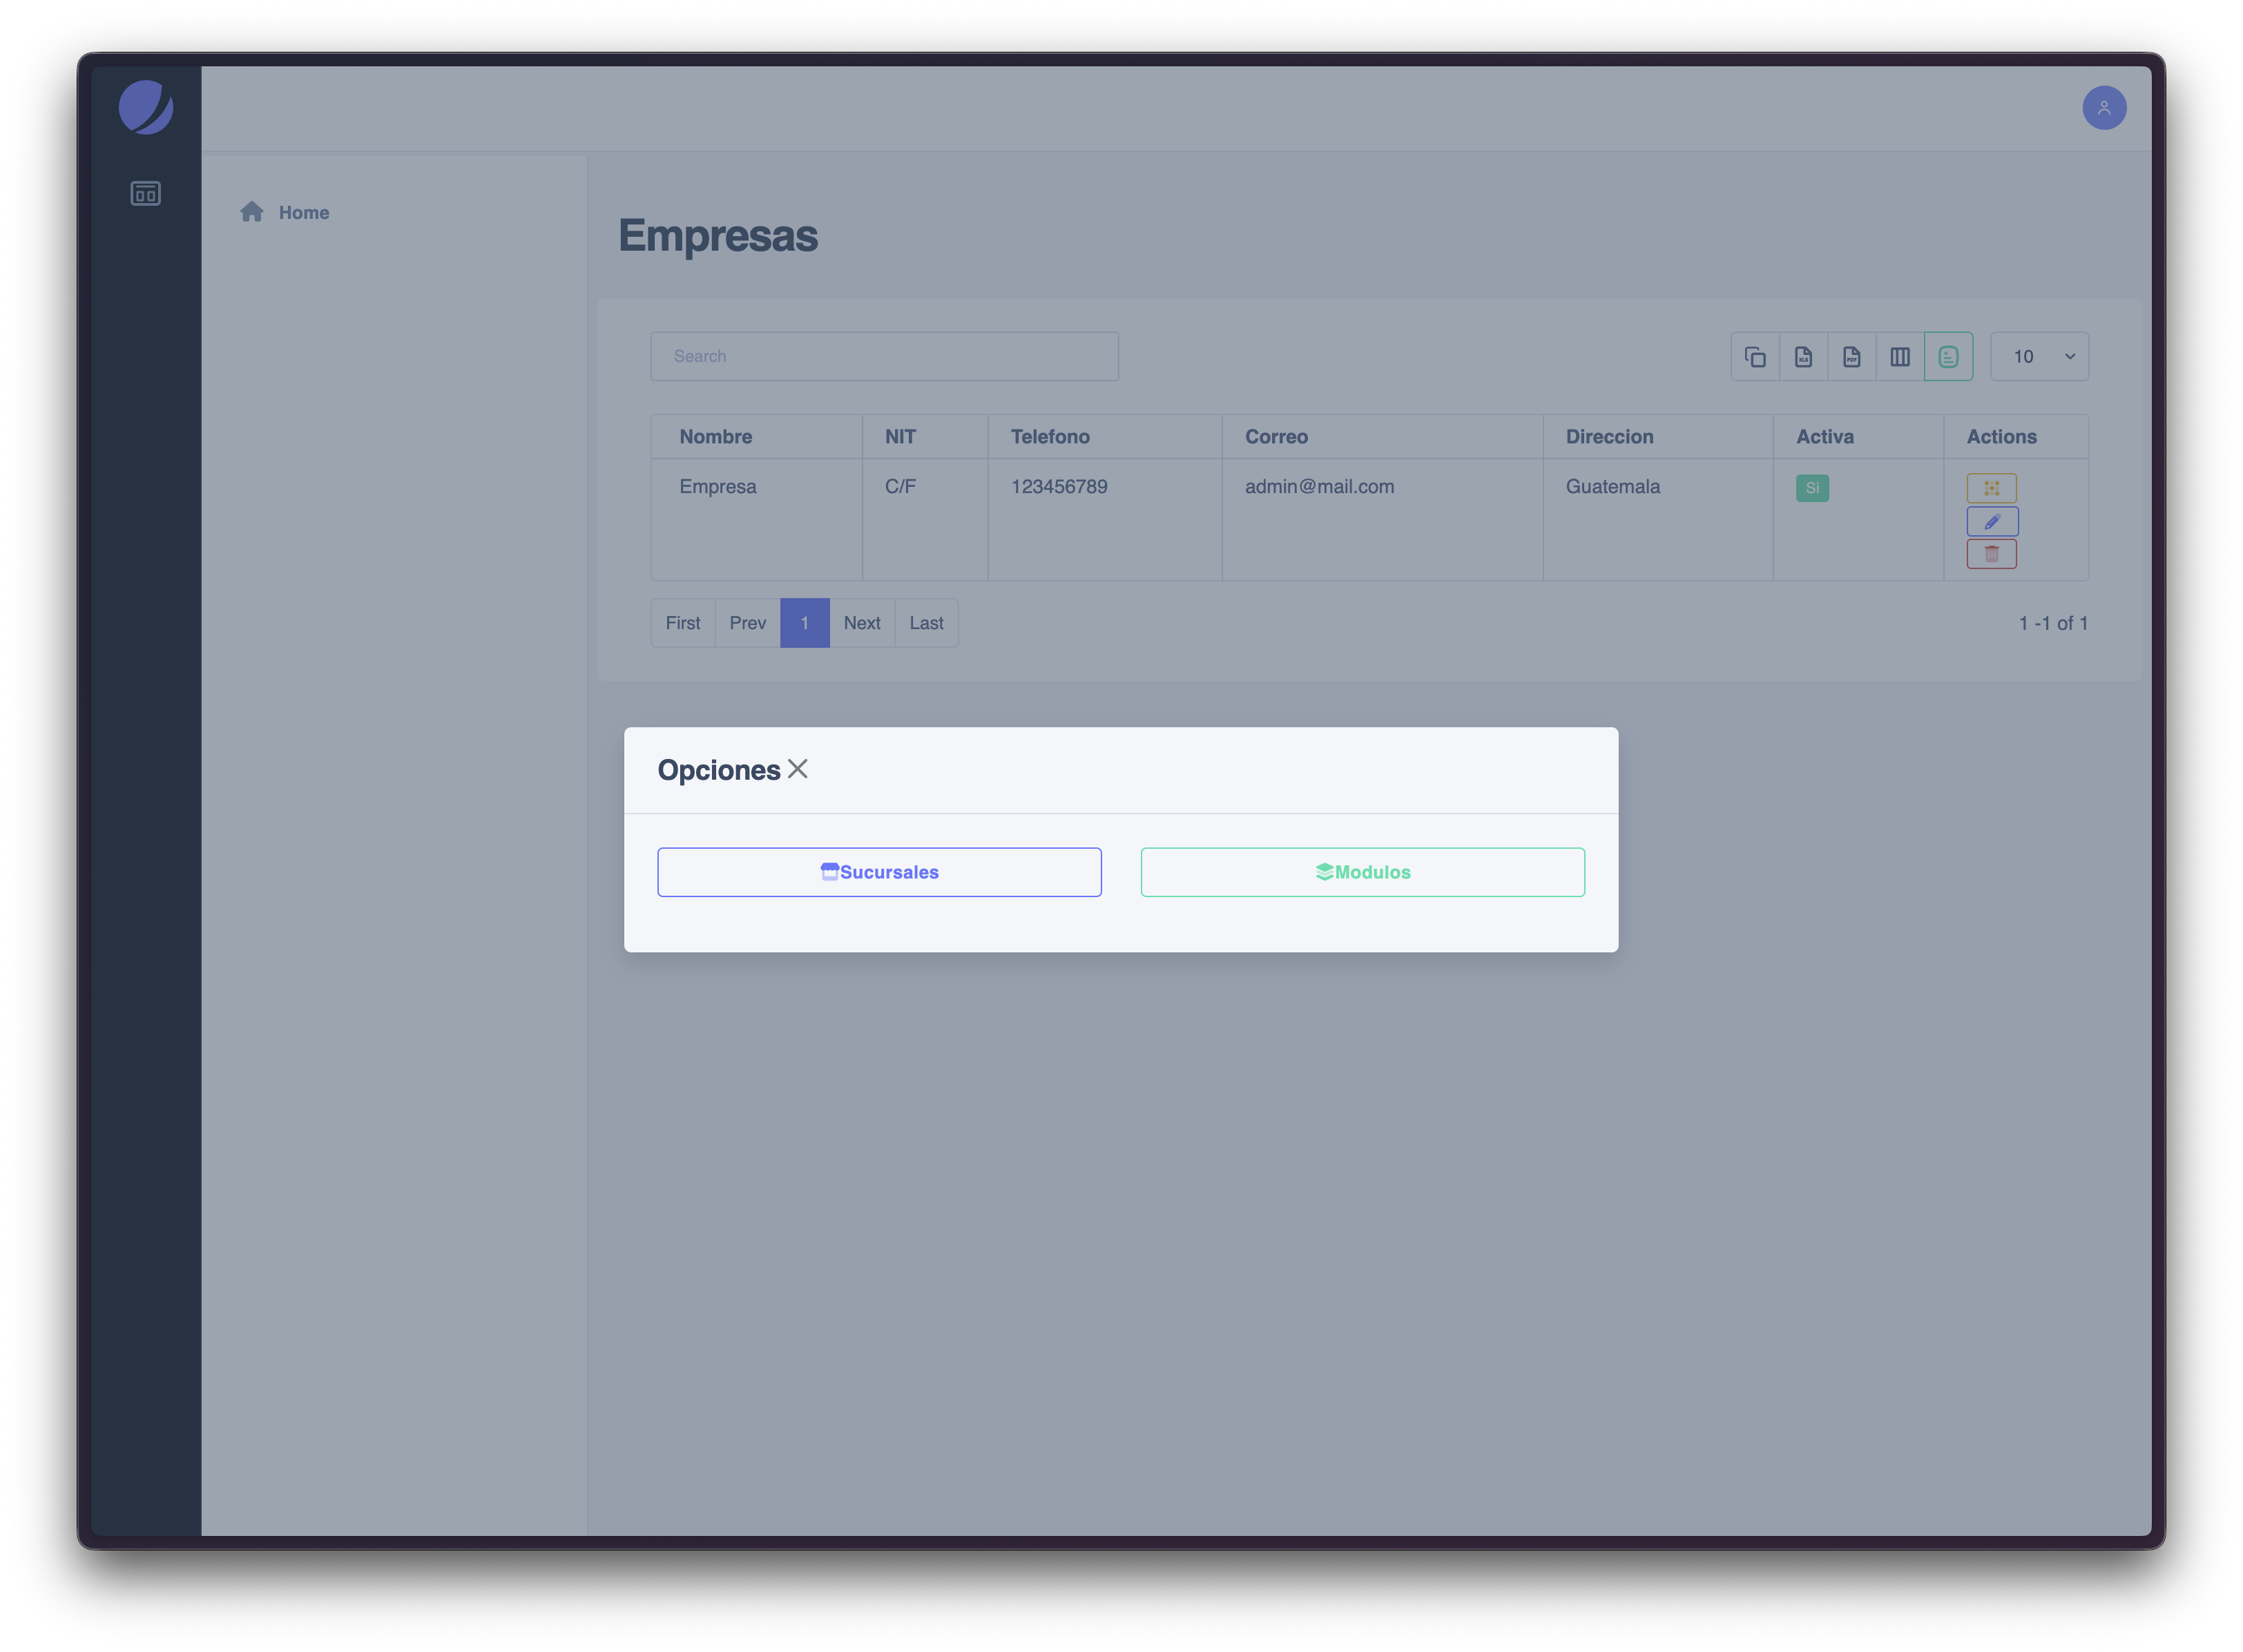Open the rows-per-page '10' dropdown
Screen dimensions: 2243x1652
2039,356
